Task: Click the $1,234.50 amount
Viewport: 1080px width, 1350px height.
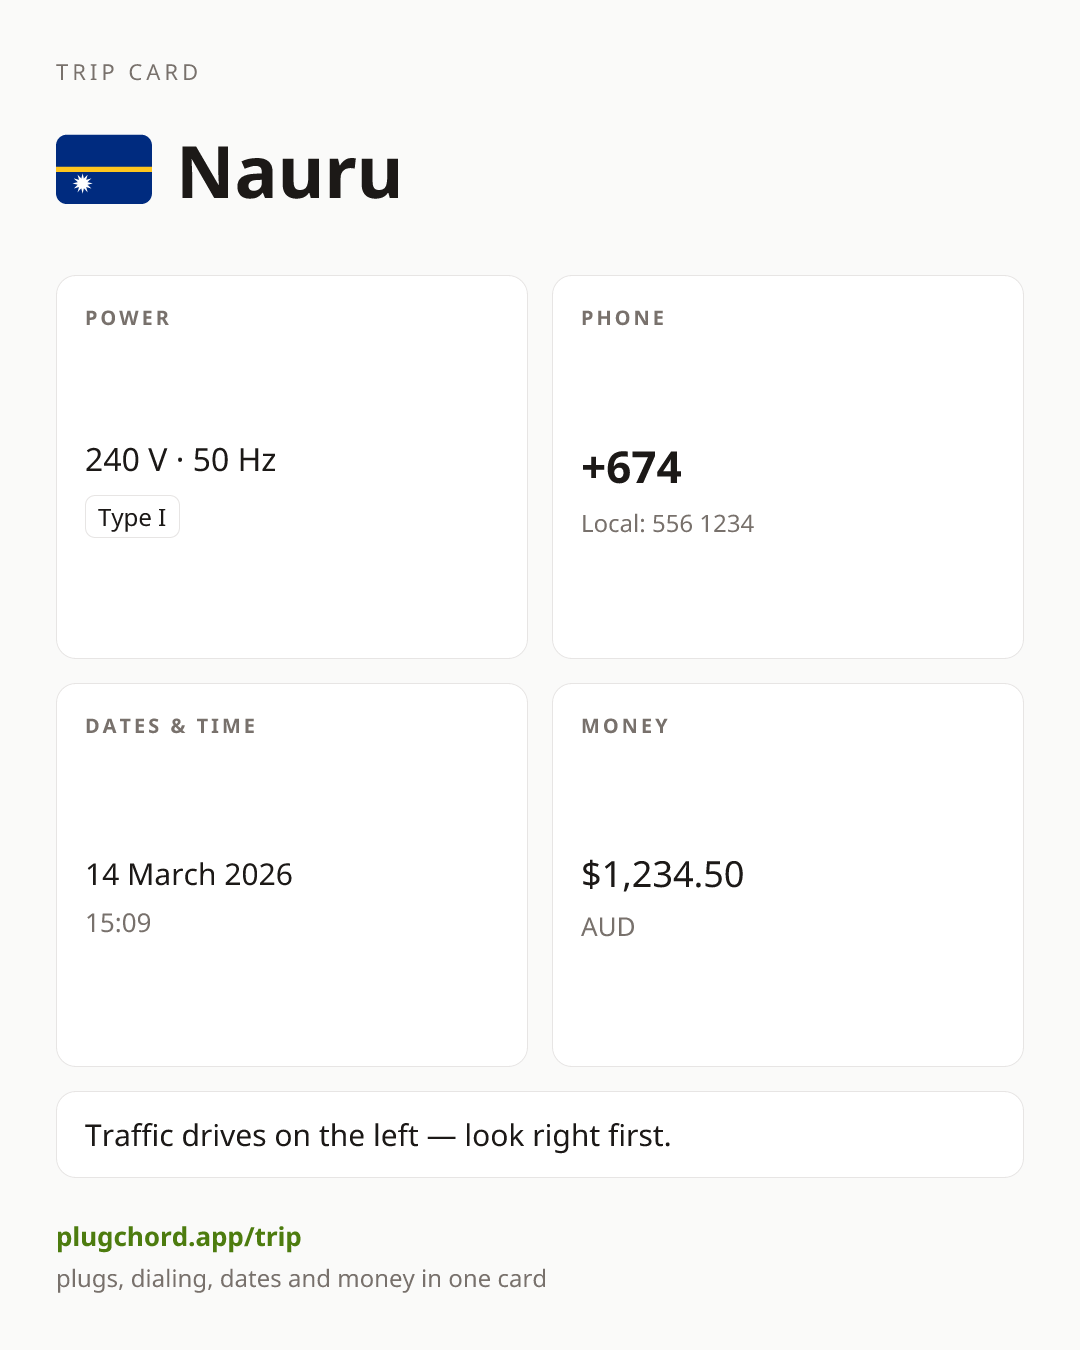Action: click(662, 875)
